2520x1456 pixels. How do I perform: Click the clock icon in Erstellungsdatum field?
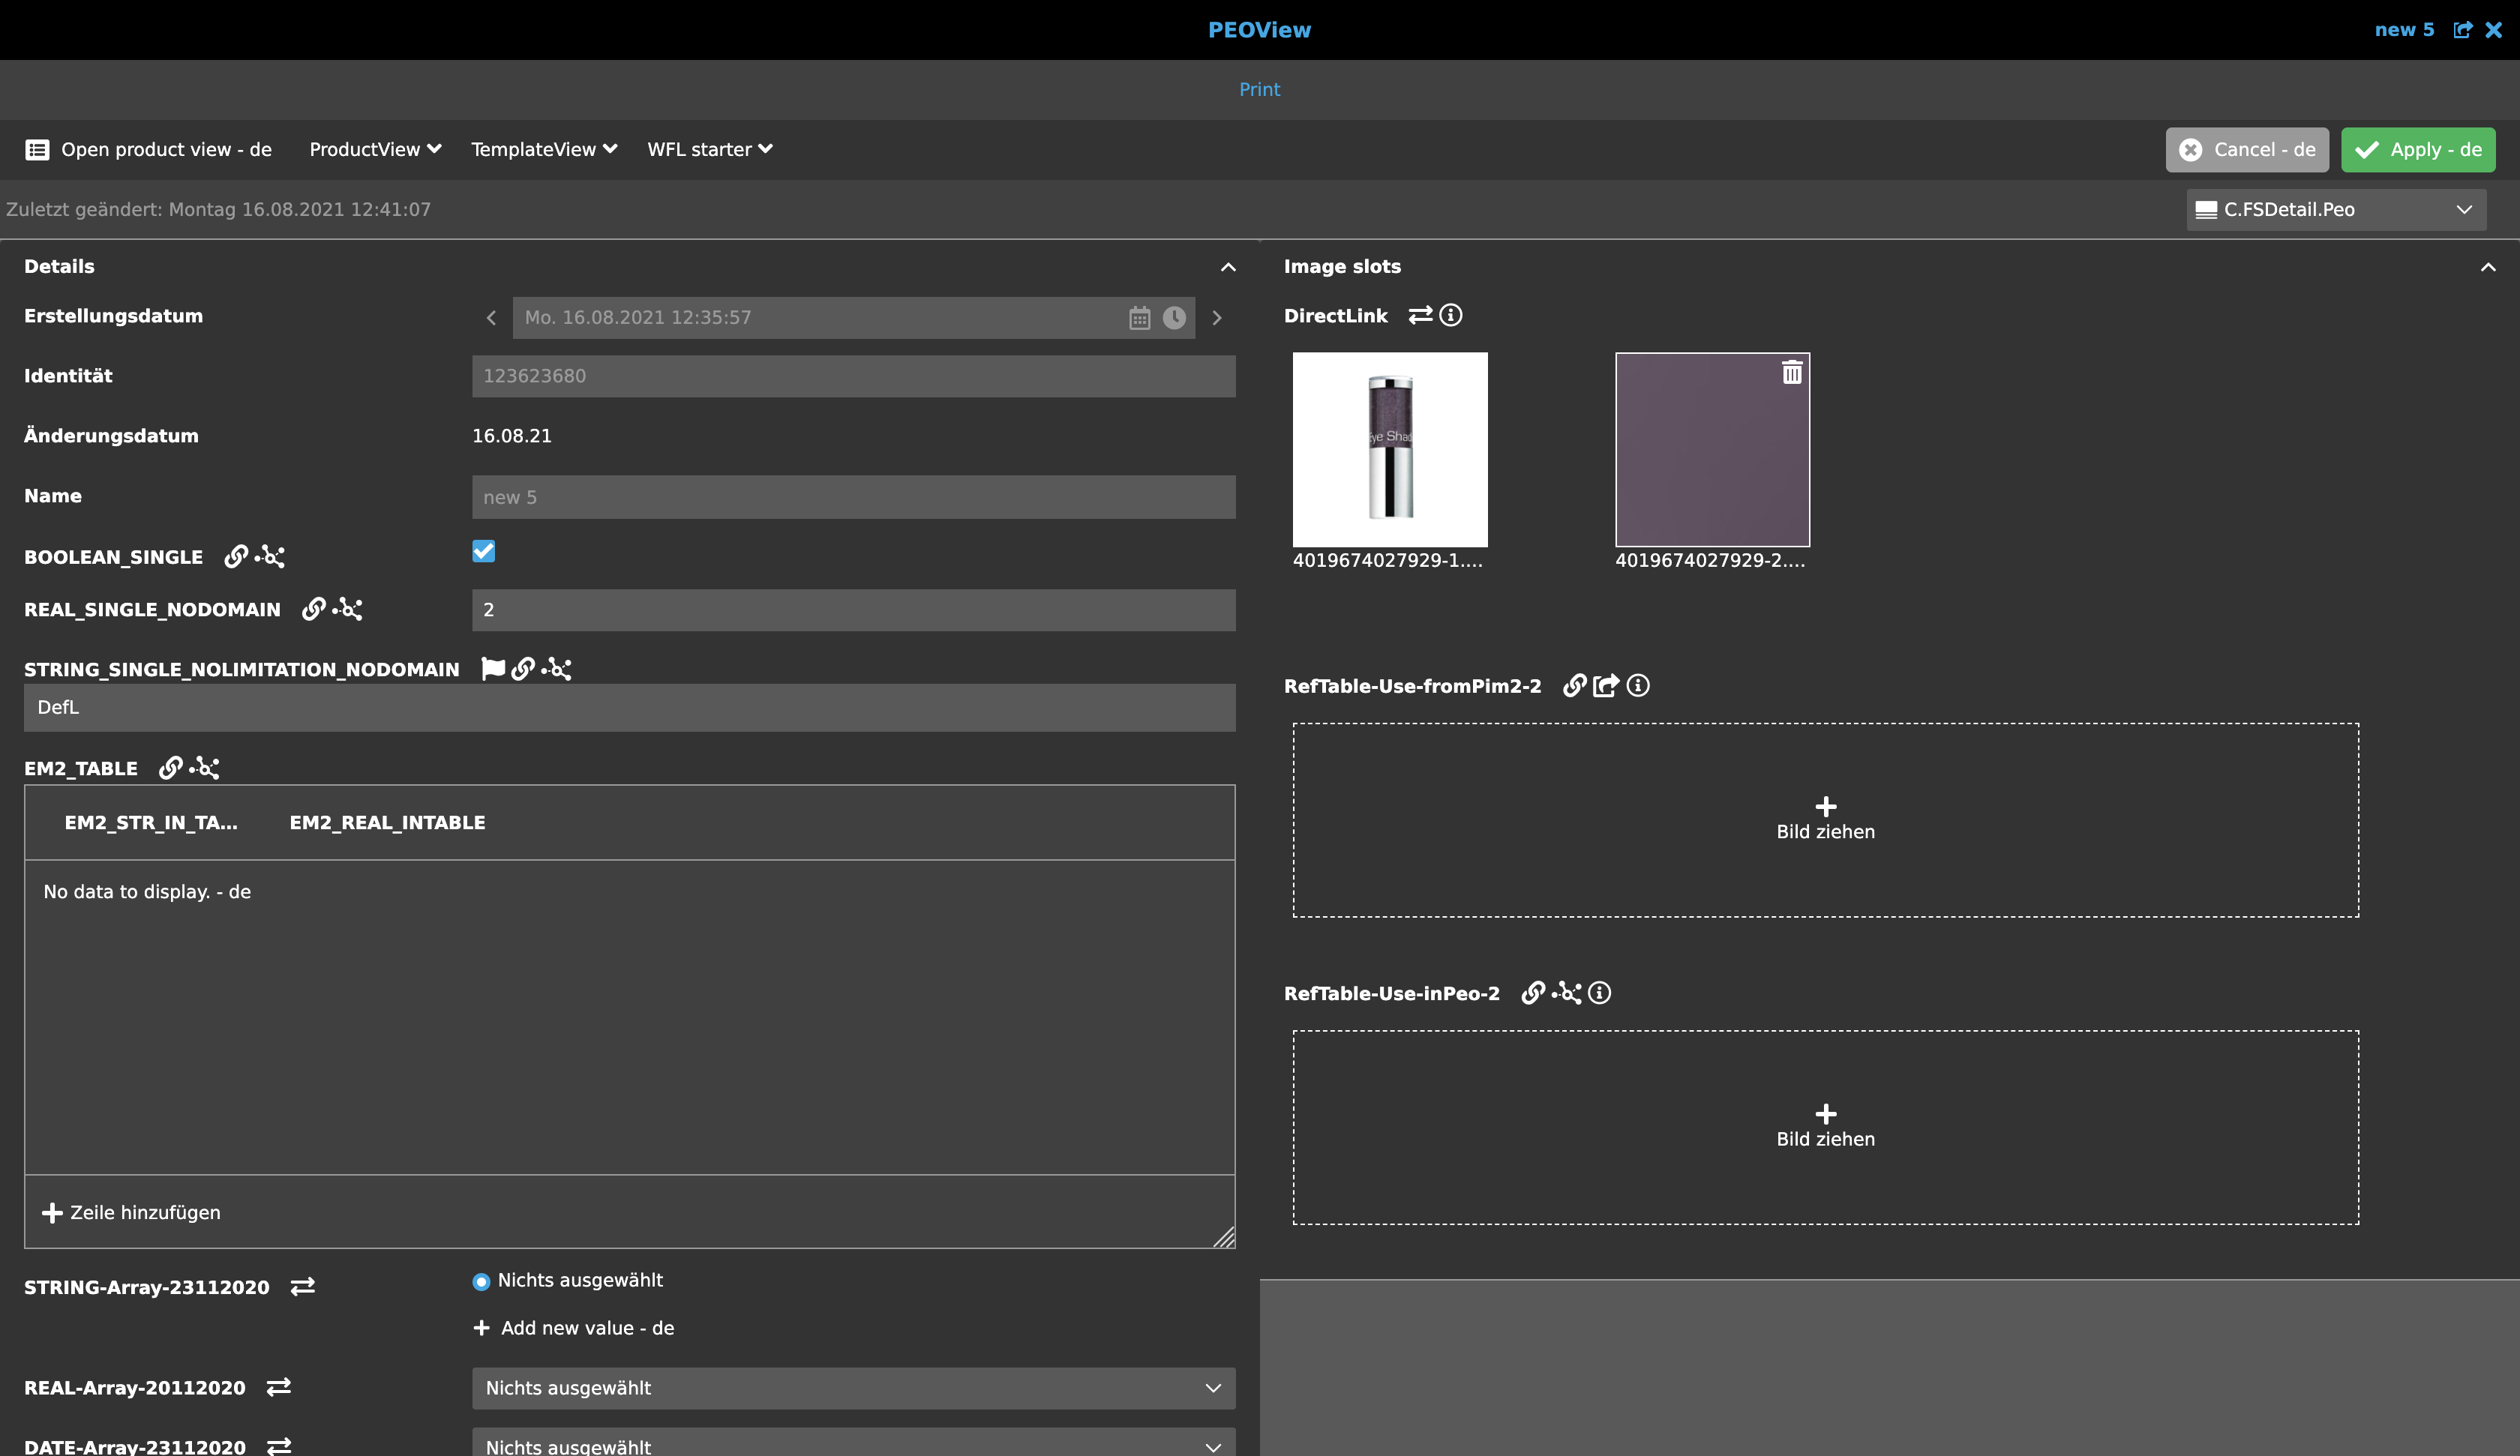[1174, 318]
